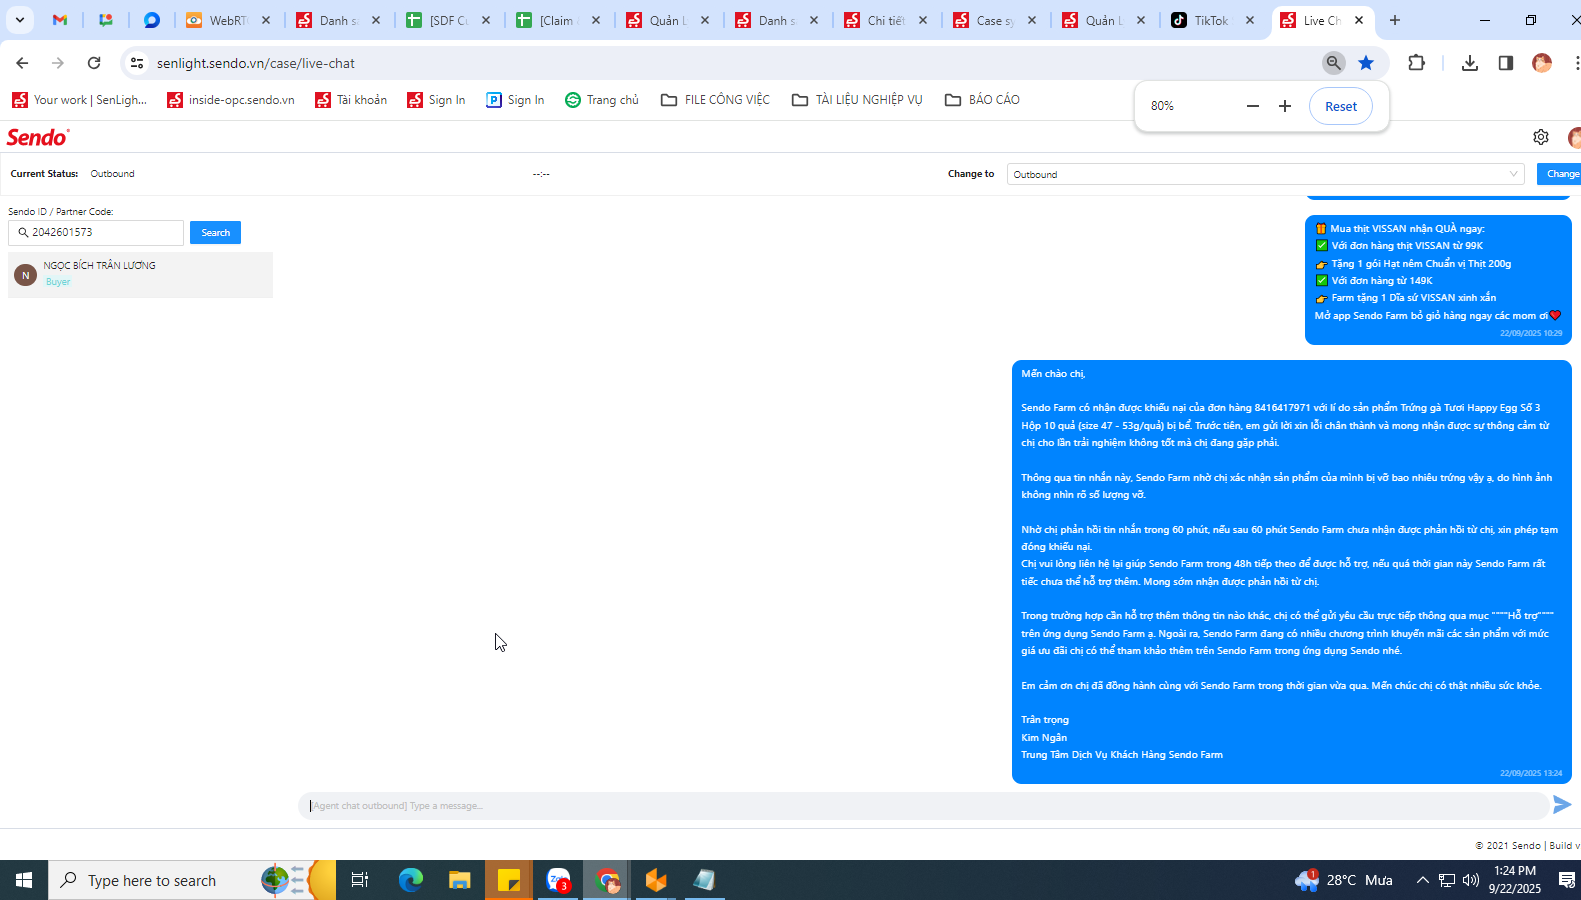Open the inside-opc.sendo.vn bookmark

point(231,100)
